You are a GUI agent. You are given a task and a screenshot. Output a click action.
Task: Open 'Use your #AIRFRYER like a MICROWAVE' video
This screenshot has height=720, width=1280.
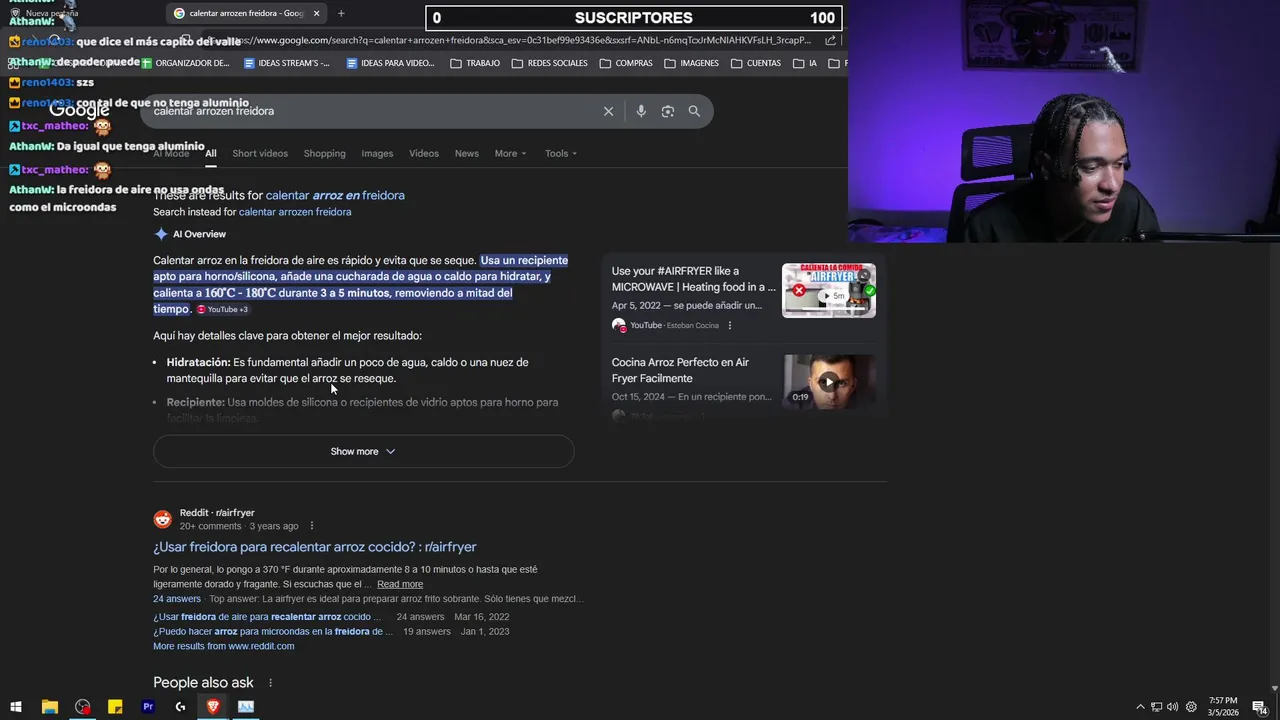click(693, 279)
